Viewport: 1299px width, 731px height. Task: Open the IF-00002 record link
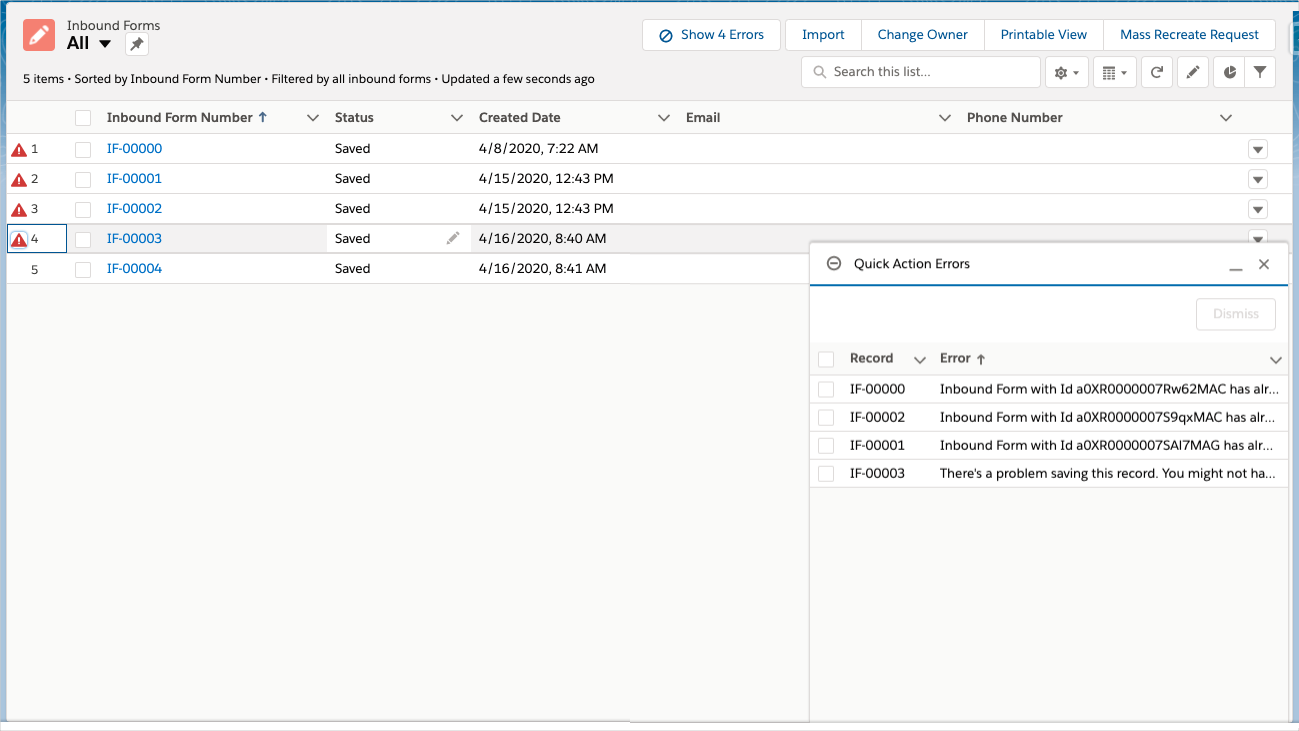coord(134,208)
